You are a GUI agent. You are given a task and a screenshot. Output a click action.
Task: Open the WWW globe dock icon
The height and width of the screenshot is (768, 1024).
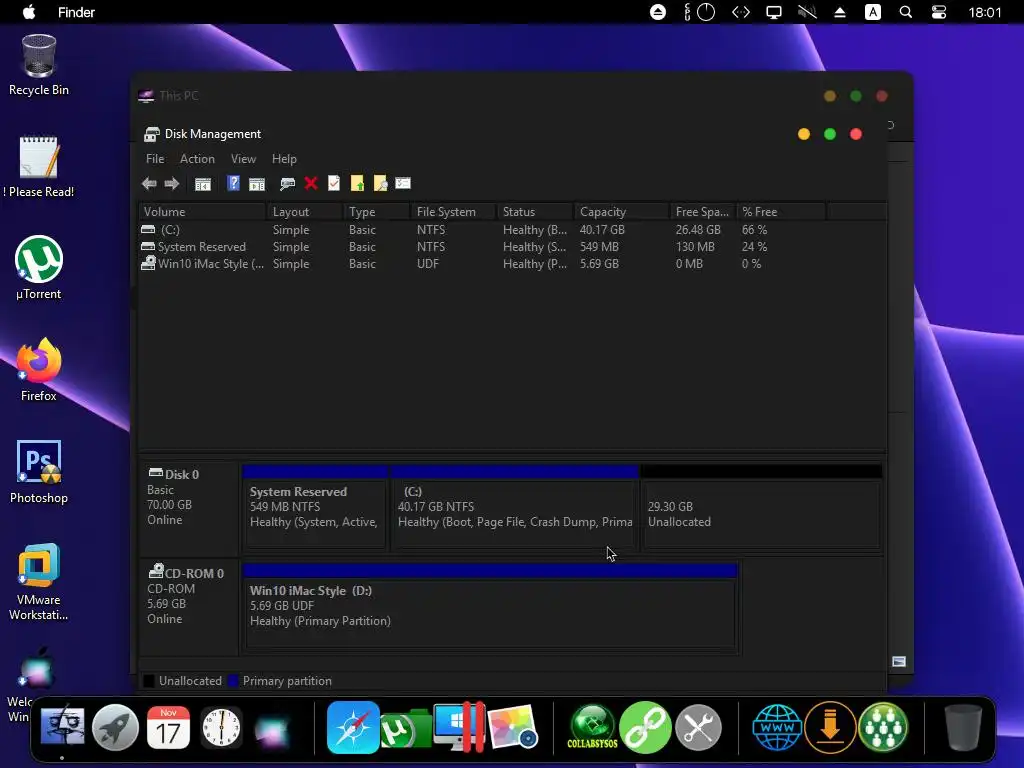click(x=776, y=727)
